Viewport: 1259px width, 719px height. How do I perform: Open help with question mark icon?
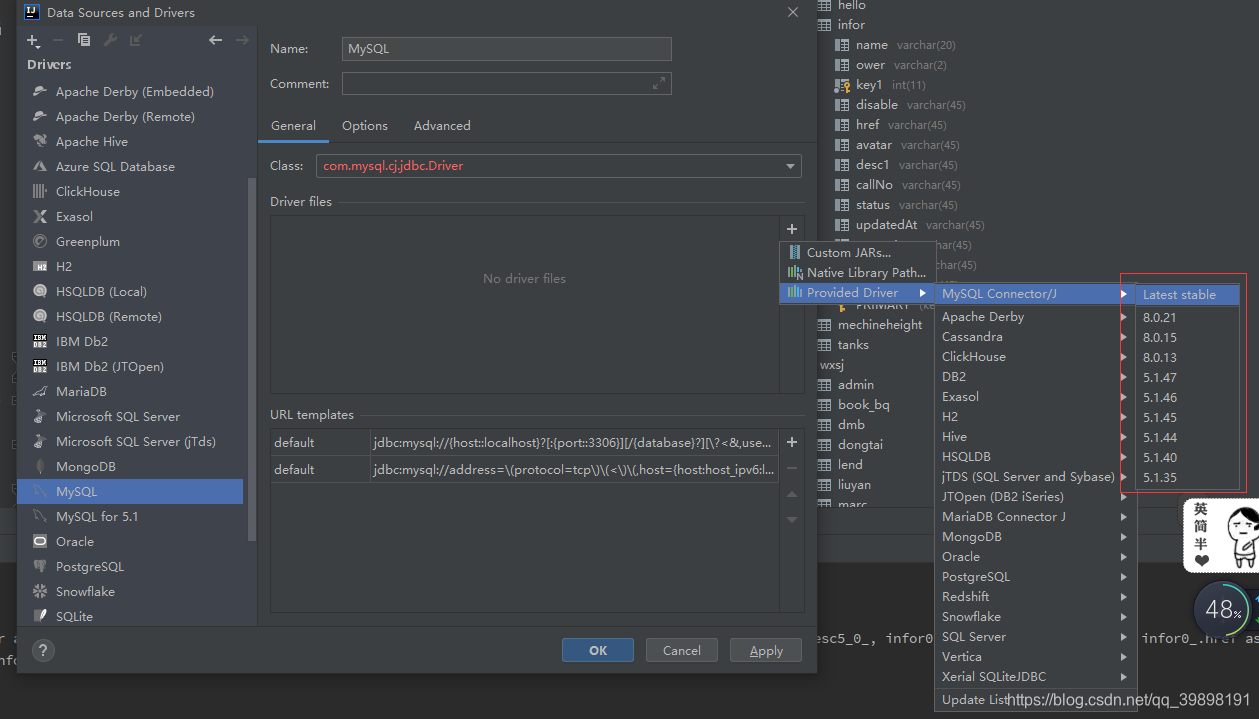point(42,650)
